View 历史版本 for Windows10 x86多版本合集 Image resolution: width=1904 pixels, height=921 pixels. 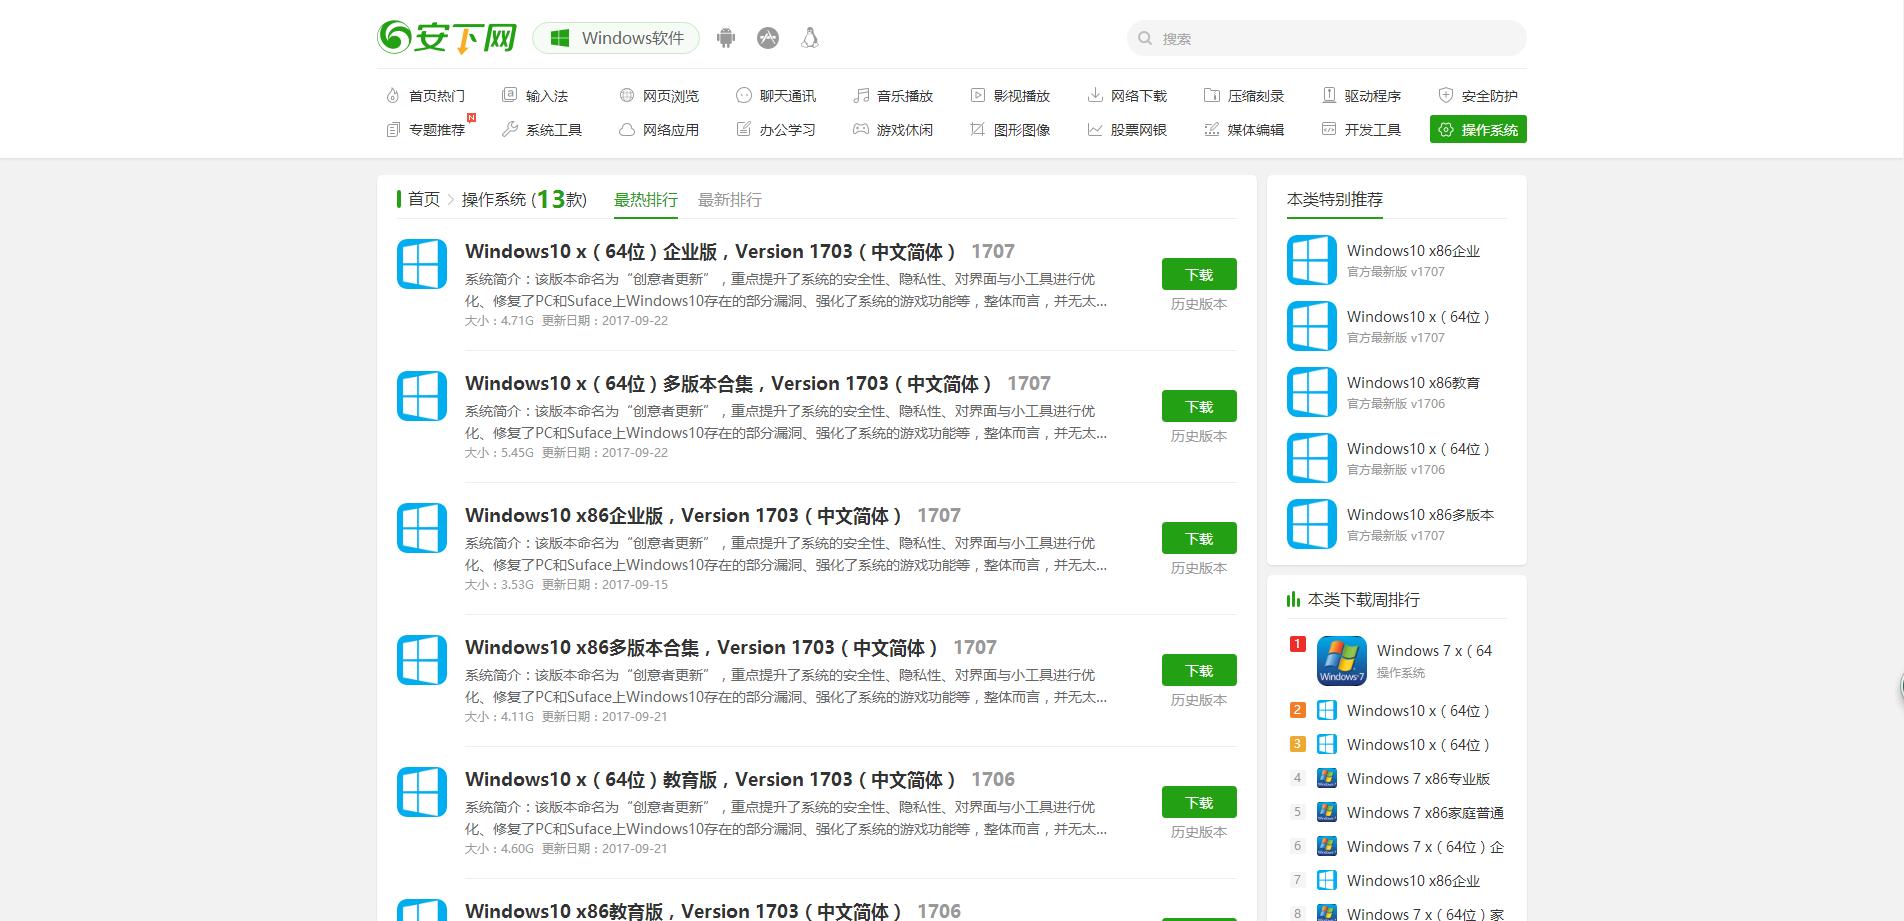point(1199,700)
